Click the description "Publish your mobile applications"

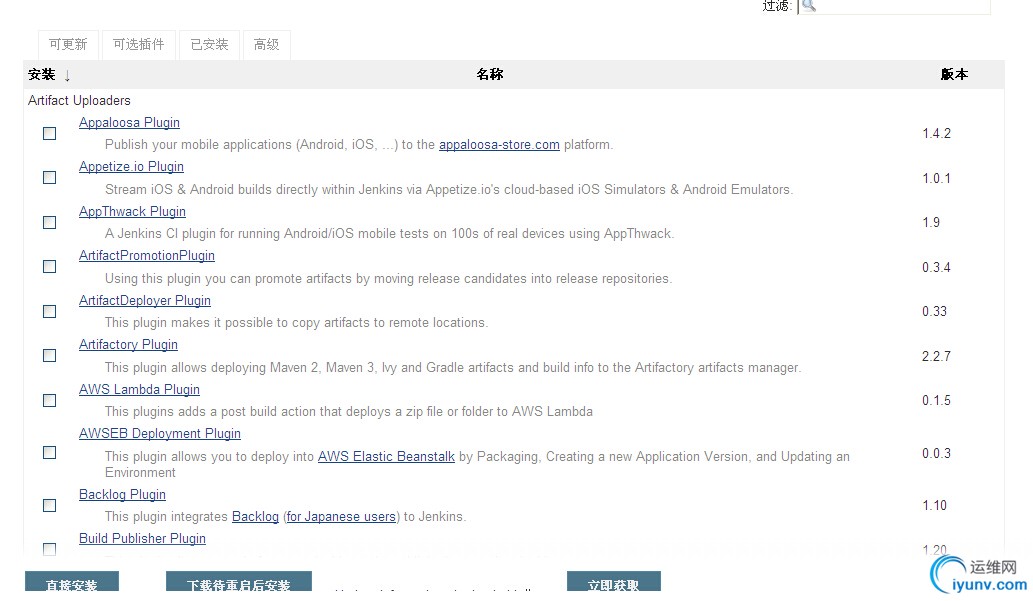pos(359,145)
